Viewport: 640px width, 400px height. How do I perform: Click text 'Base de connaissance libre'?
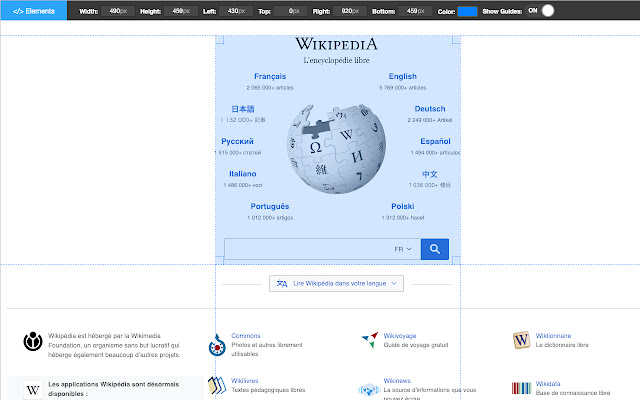tap(573, 393)
